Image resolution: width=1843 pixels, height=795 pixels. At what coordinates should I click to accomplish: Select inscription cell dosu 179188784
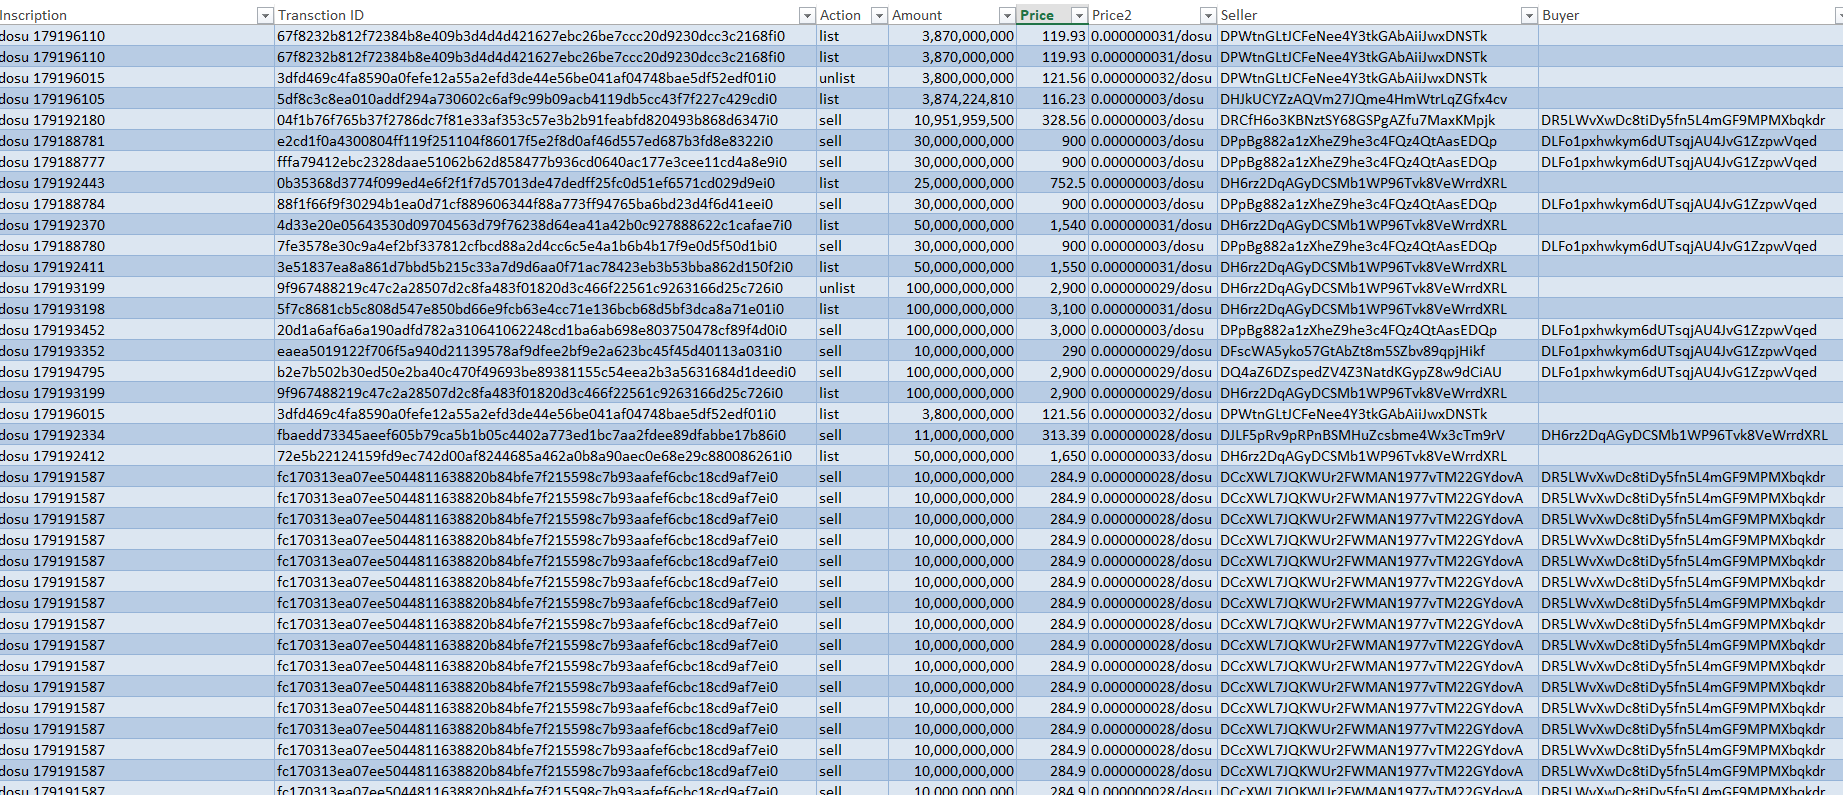pyautogui.click(x=137, y=204)
